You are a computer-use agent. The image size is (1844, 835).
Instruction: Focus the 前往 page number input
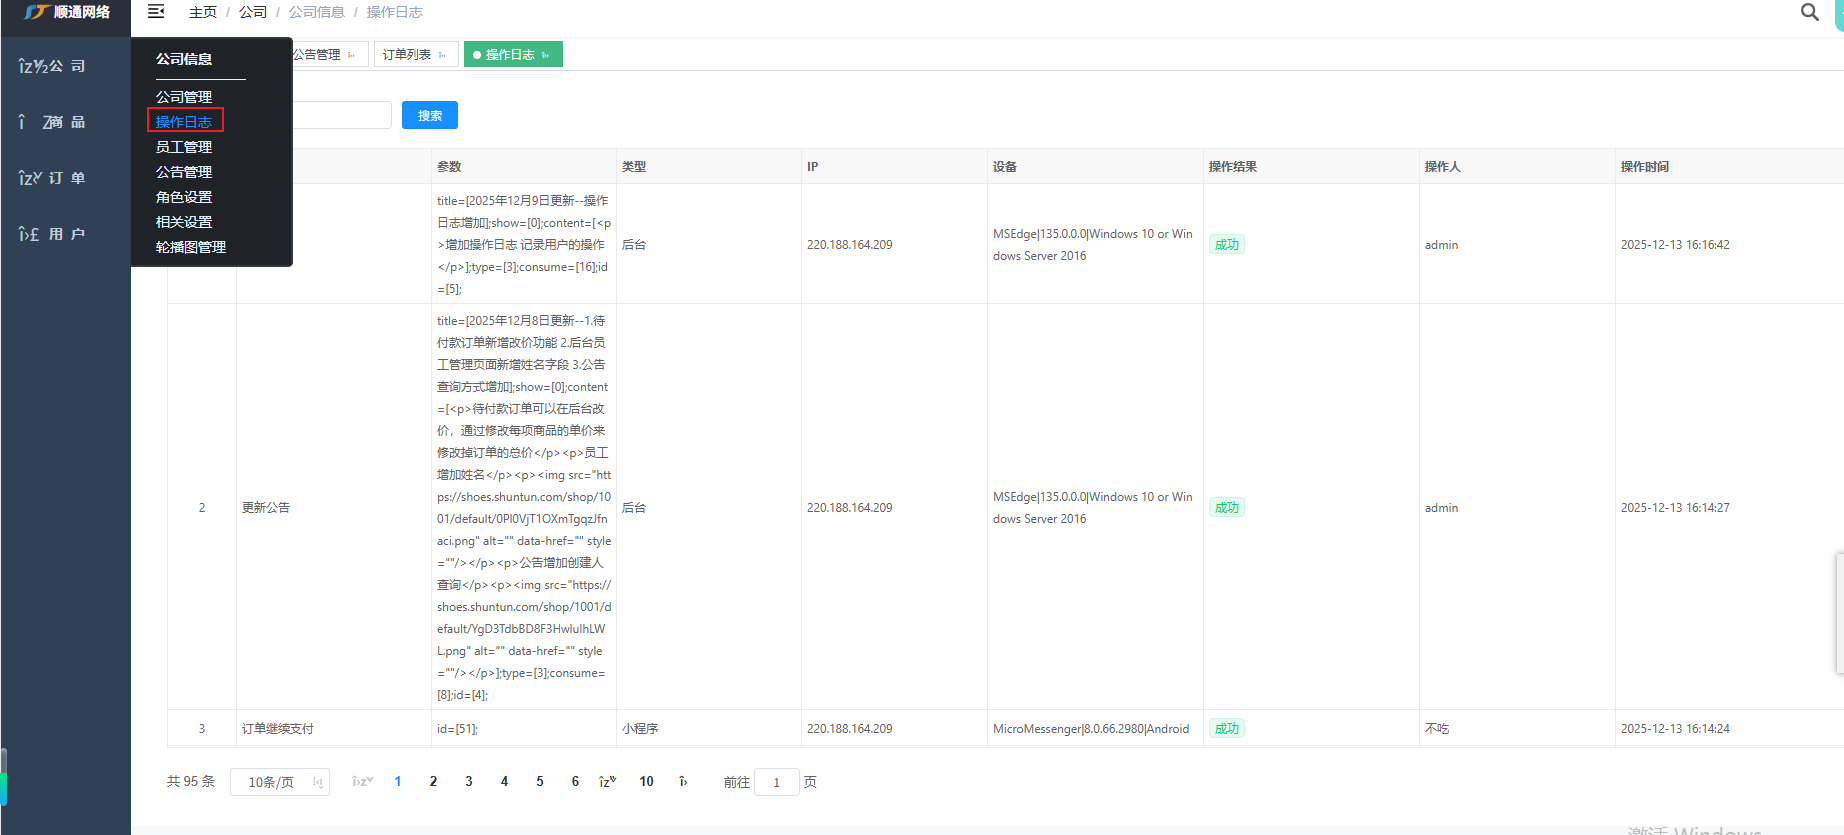point(776,782)
